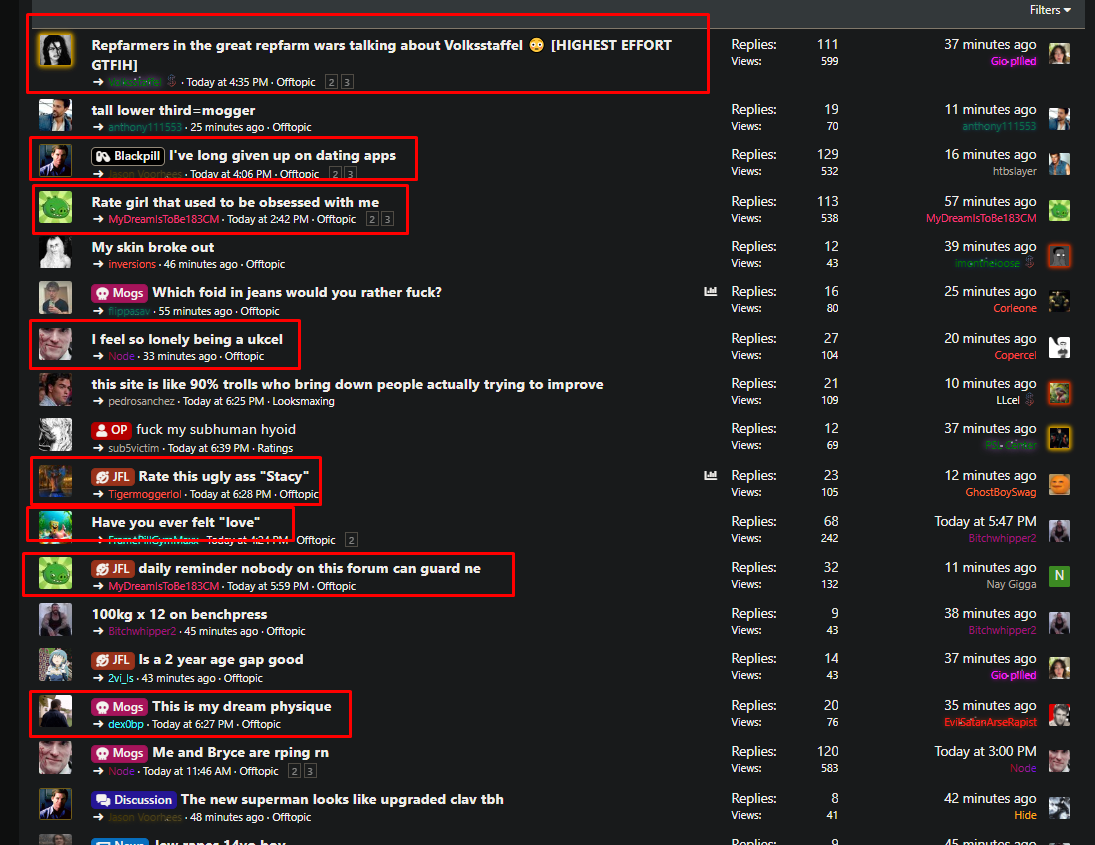
Task: Click the poll icon on 'Rate this ugly ass Stacy' row
Action: [x=710, y=476]
